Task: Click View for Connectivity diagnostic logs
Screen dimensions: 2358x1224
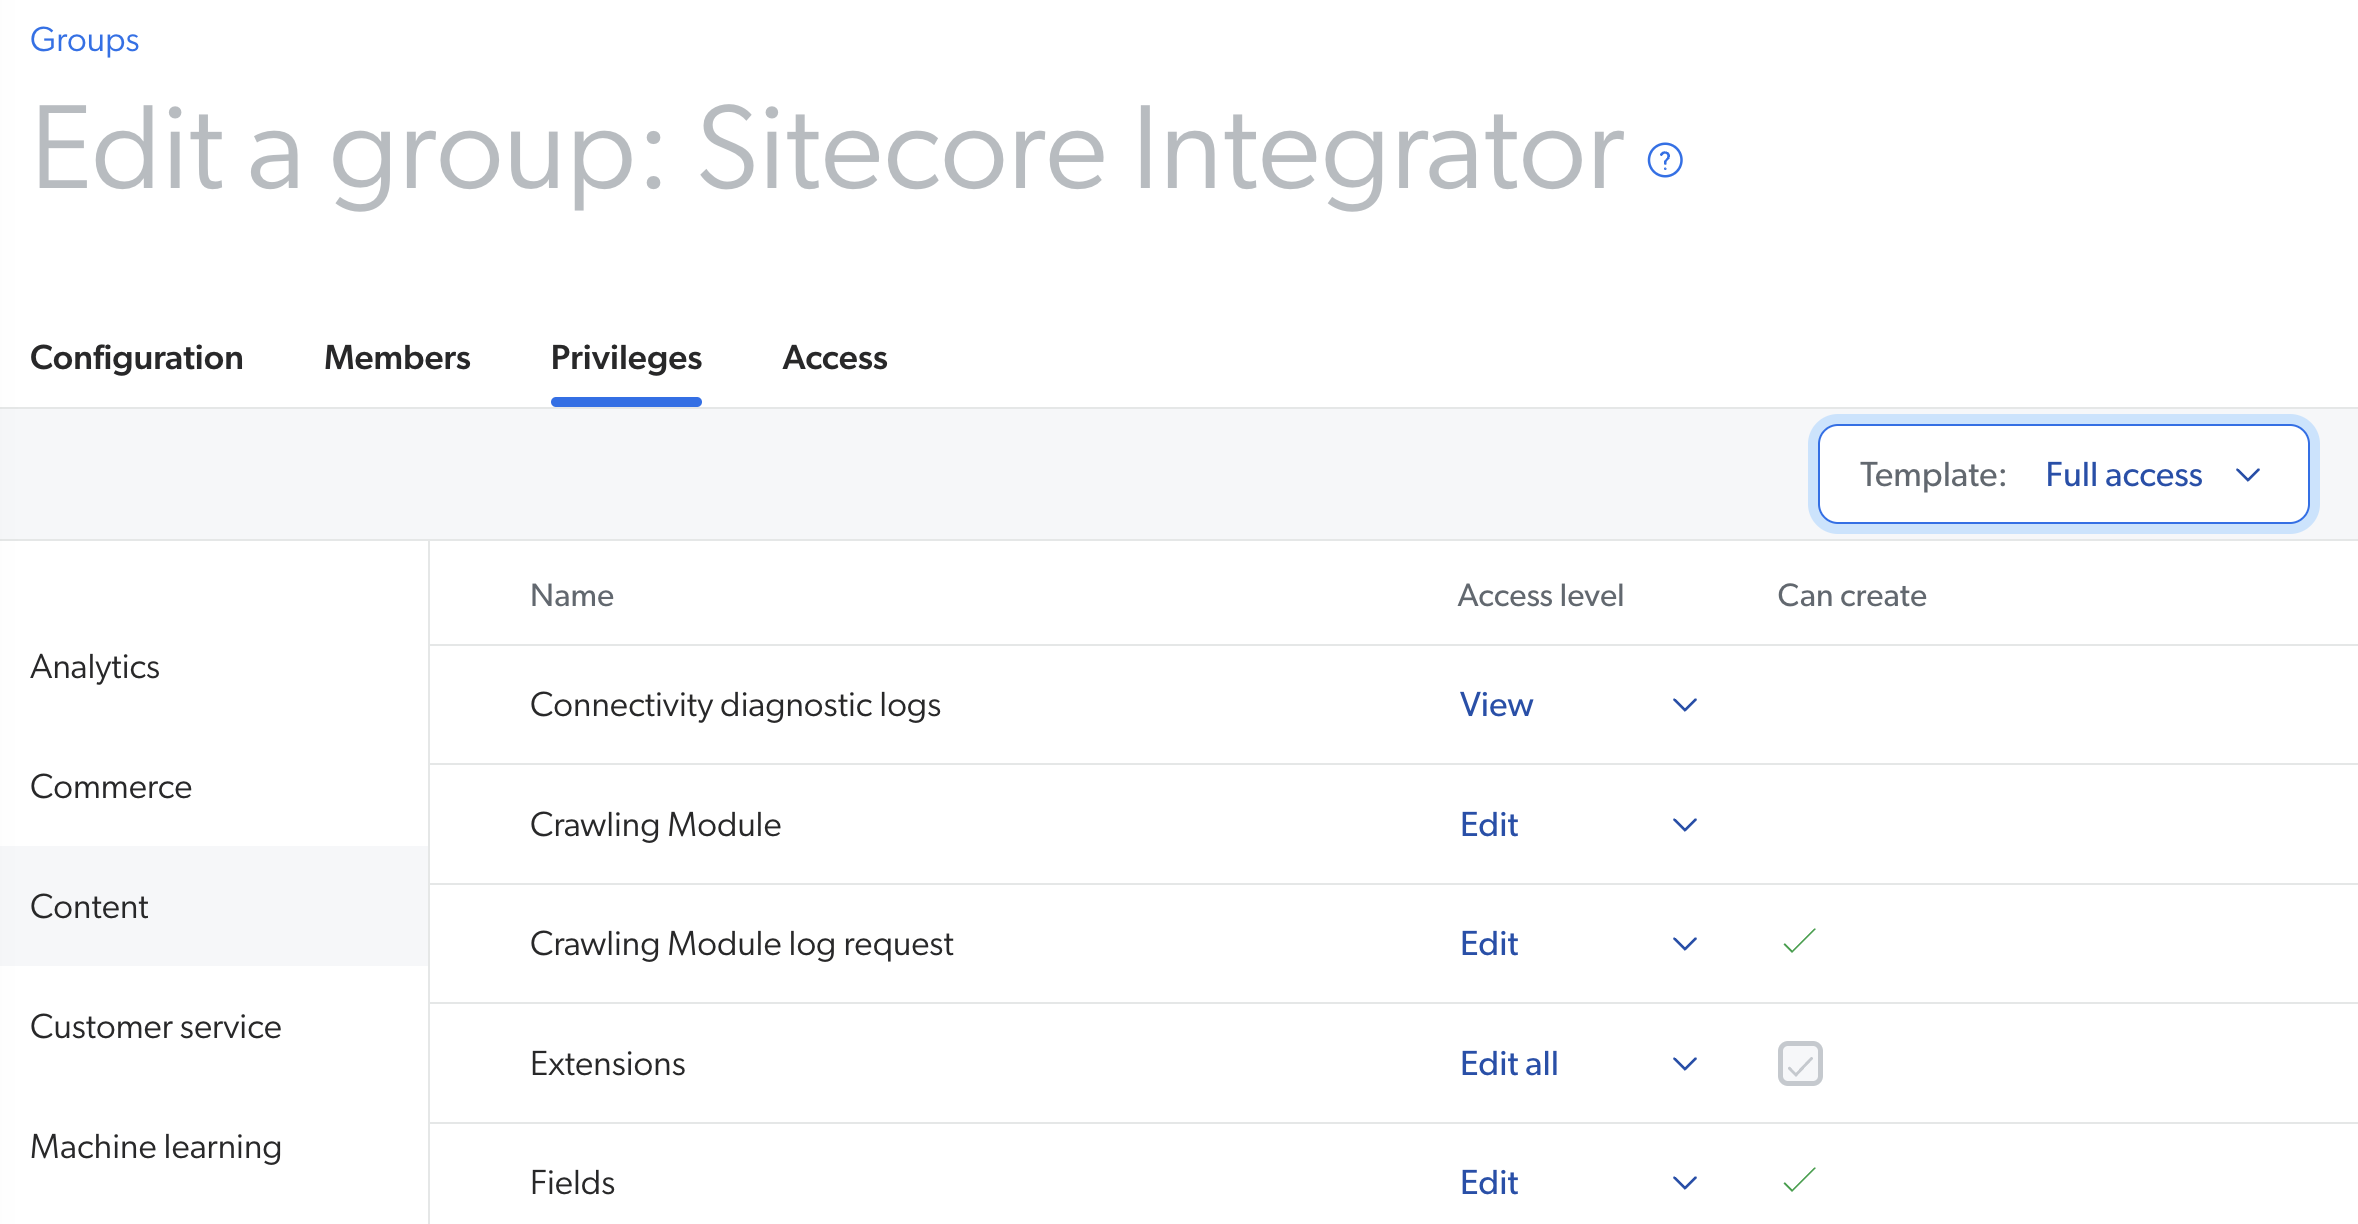Action: (1496, 704)
